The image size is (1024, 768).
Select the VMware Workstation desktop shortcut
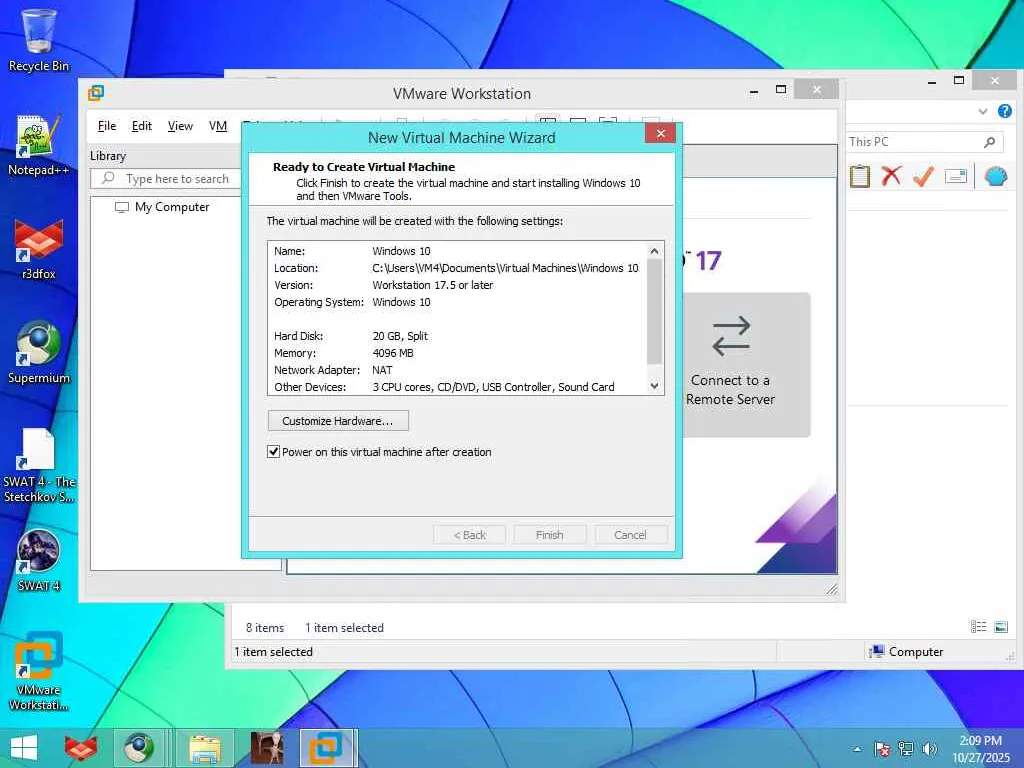[x=39, y=671]
